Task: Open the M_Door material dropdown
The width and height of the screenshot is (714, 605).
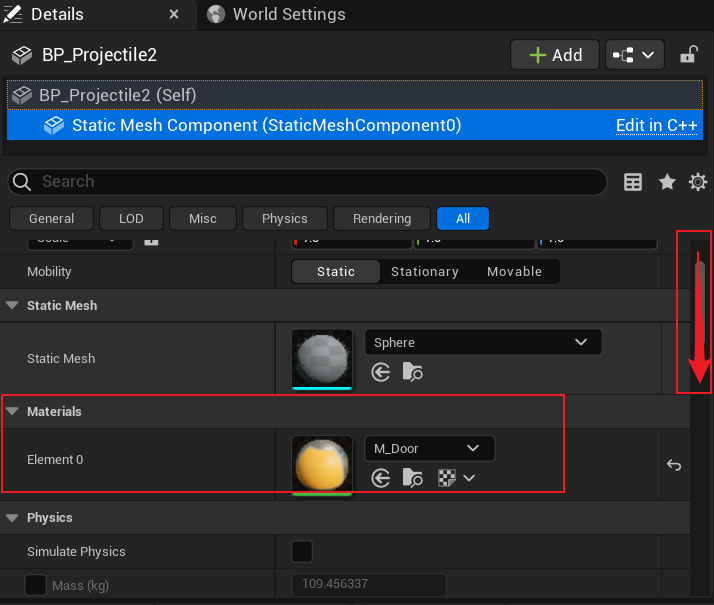Action: pos(429,448)
